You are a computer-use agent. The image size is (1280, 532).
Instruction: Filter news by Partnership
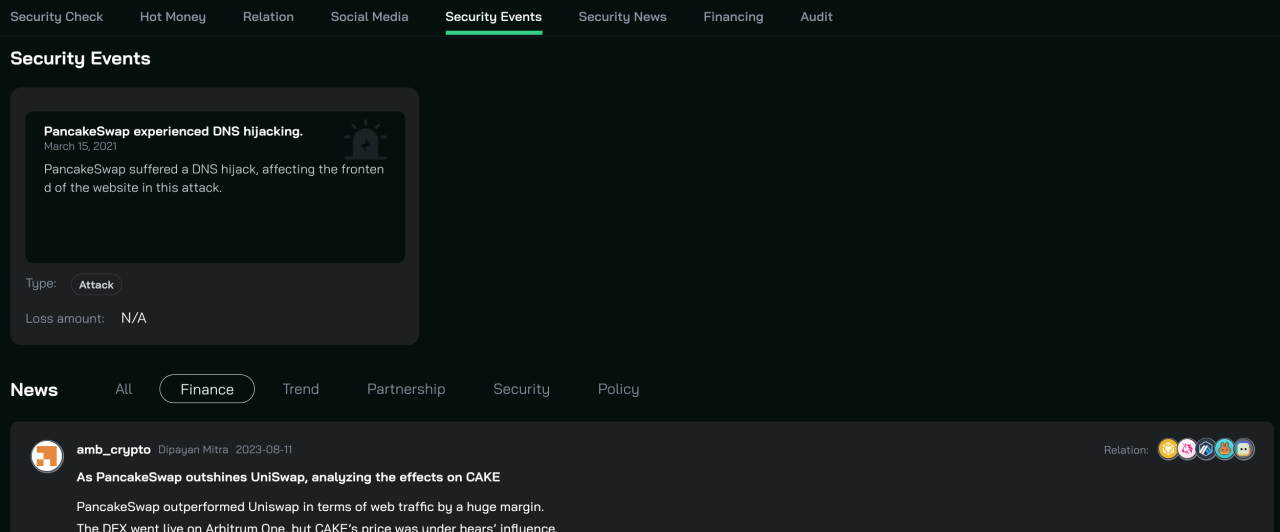(406, 389)
